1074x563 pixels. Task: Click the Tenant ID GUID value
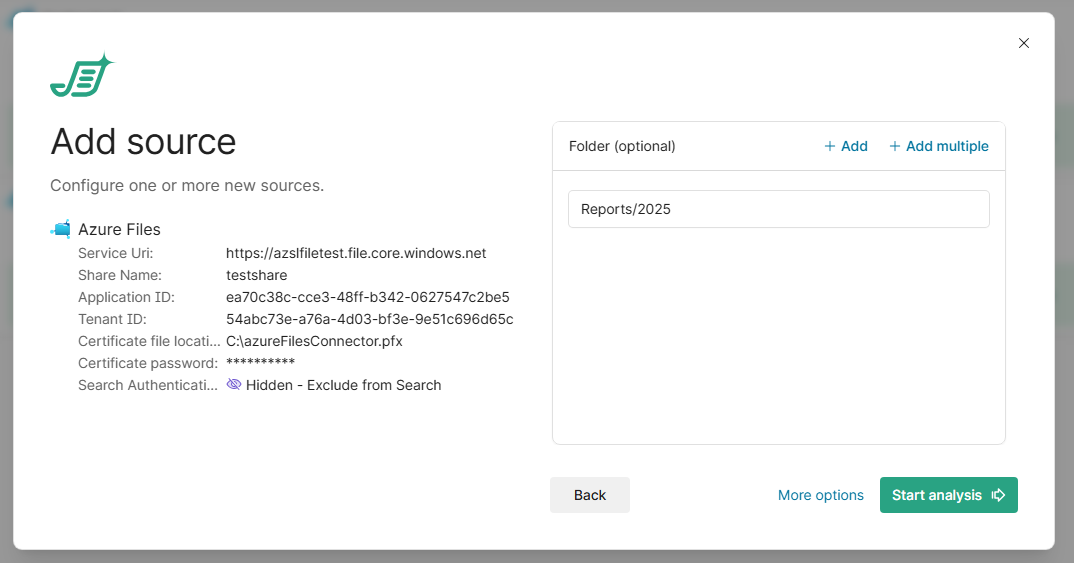369,319
